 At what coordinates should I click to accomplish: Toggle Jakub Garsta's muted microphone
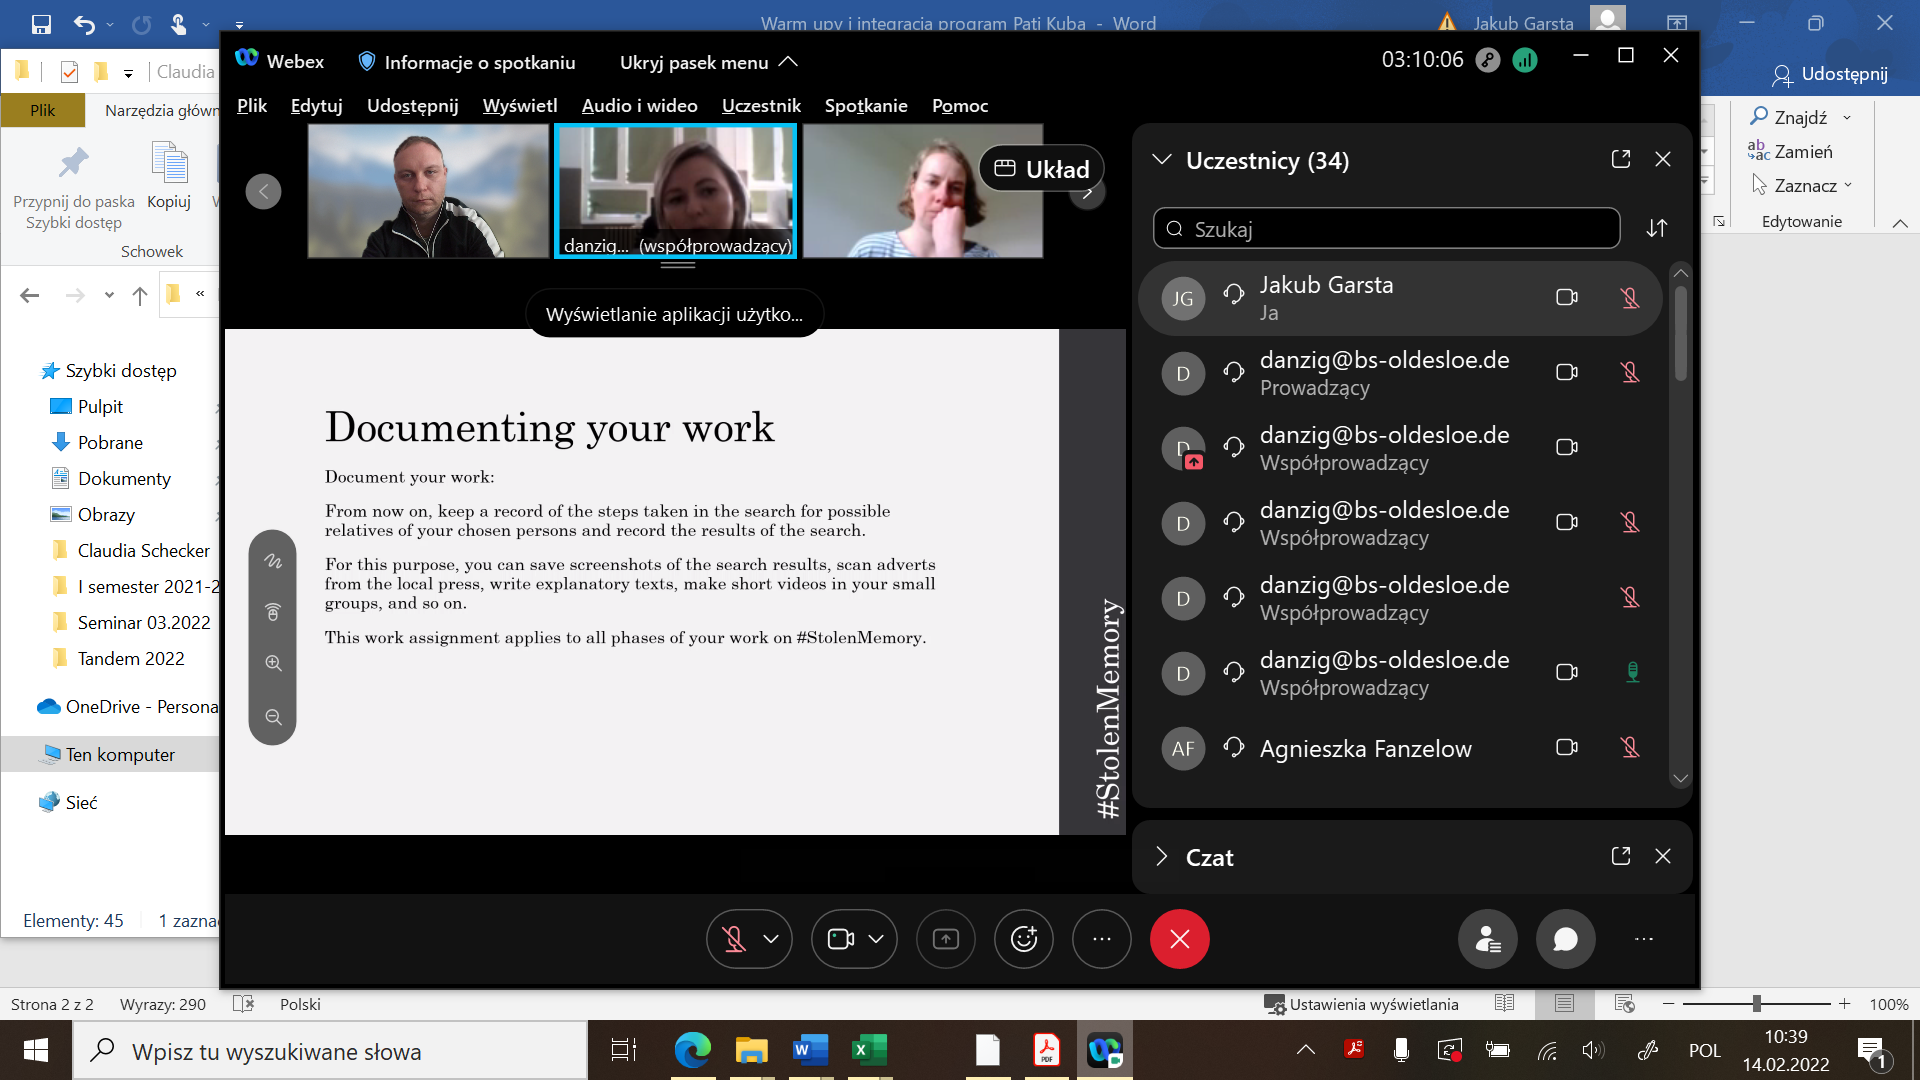(1630, 297)
